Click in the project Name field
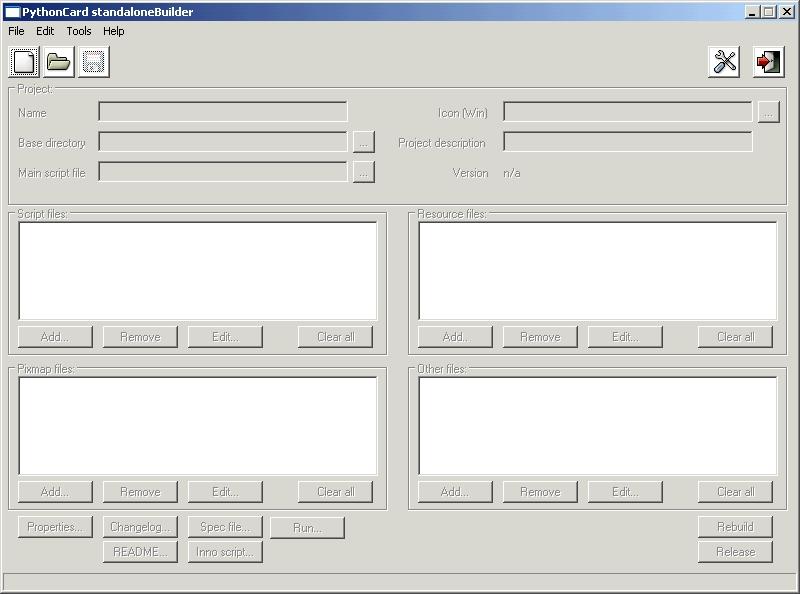The image size is (800, 594). point(223,112)
